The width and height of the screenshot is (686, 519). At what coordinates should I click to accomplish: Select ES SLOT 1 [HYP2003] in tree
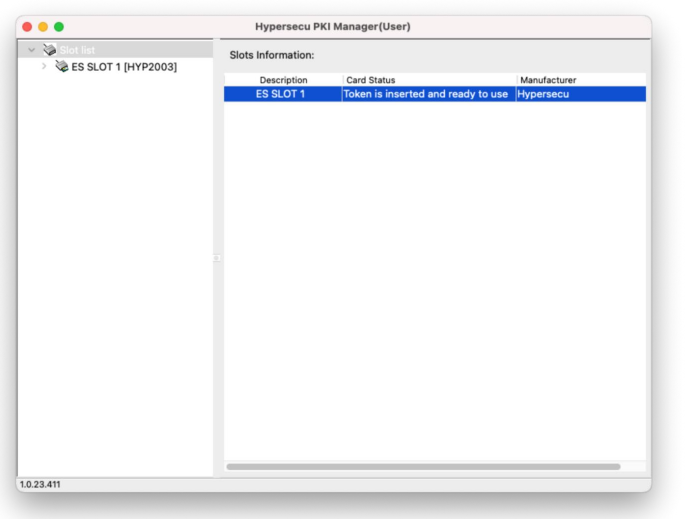(x=124, y=67)
